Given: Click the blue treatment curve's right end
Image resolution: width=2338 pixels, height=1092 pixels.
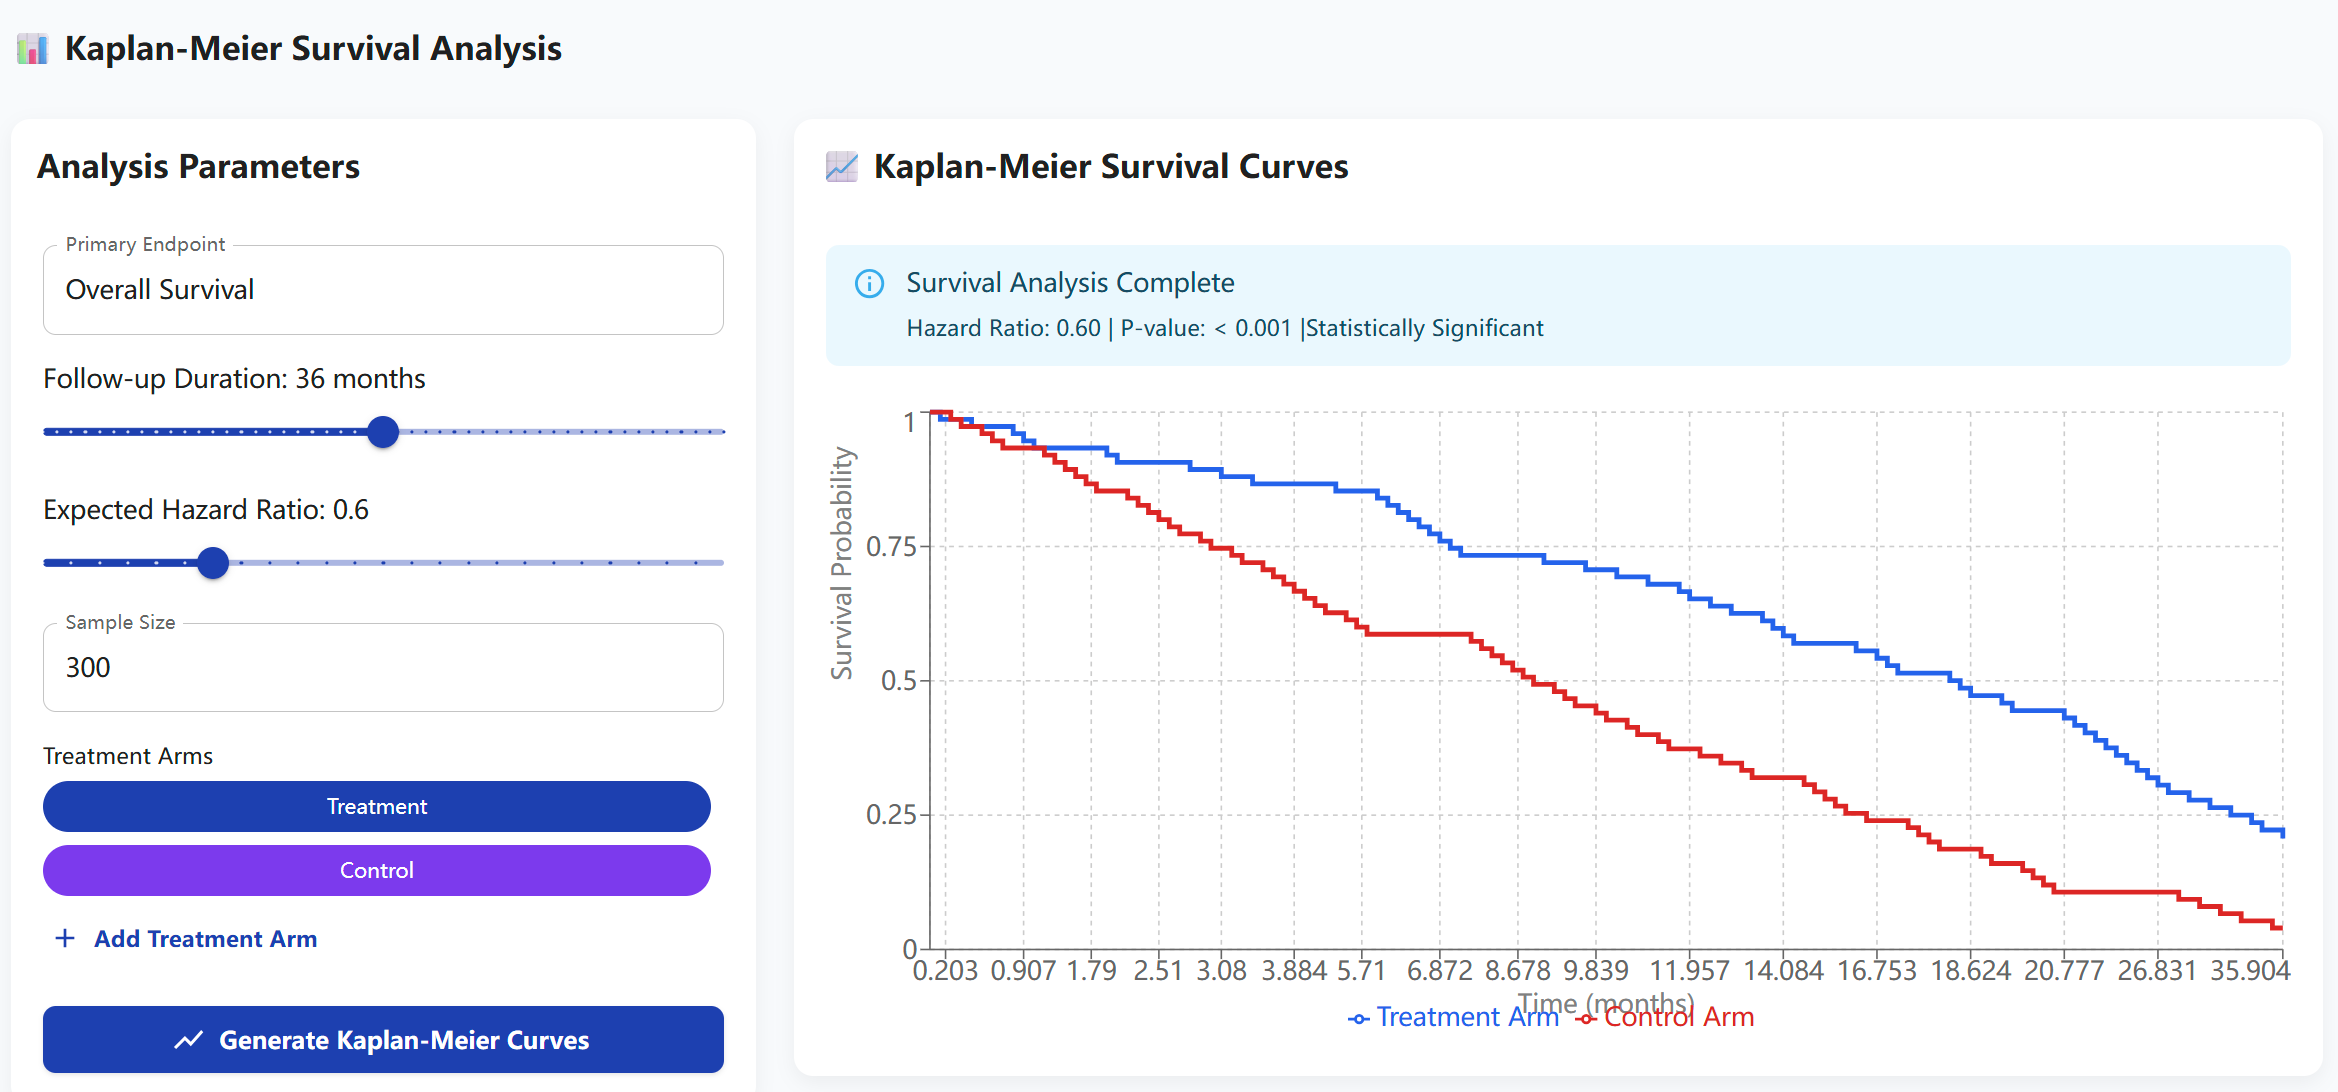Looking at the screenshot, I should click(2281, 831).
